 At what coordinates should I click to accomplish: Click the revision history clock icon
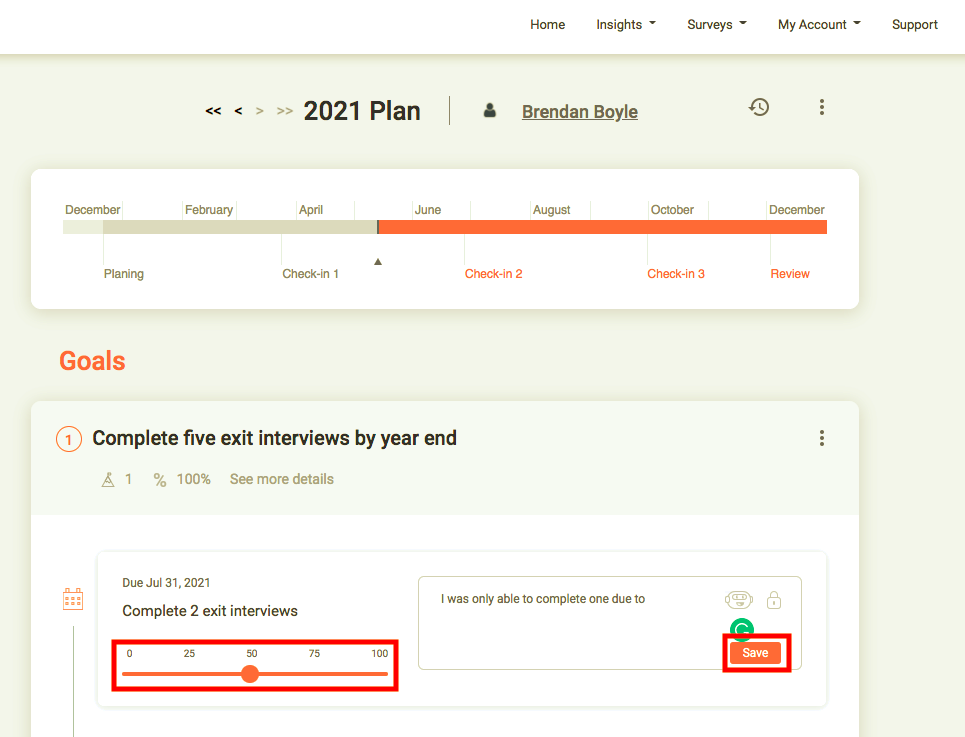[759, 107]
